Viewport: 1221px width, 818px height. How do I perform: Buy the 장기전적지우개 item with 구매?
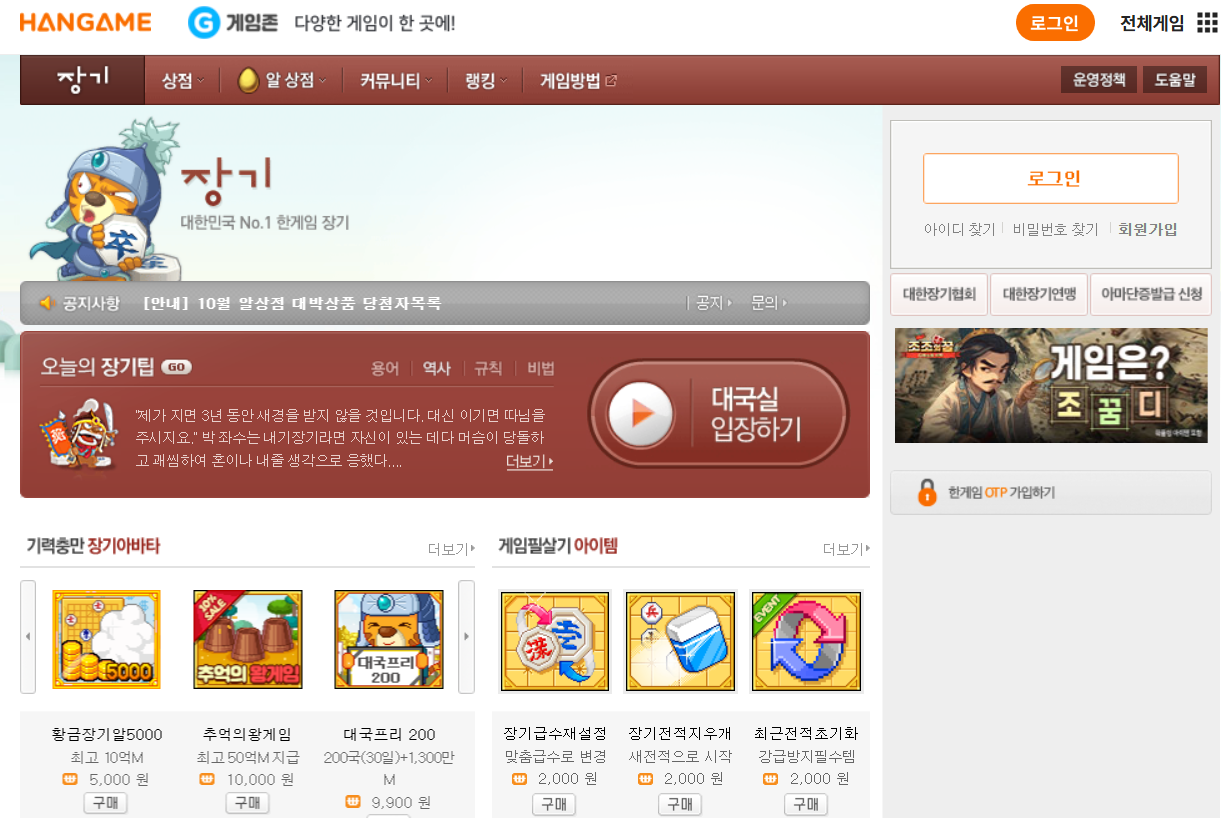(680, 804)
